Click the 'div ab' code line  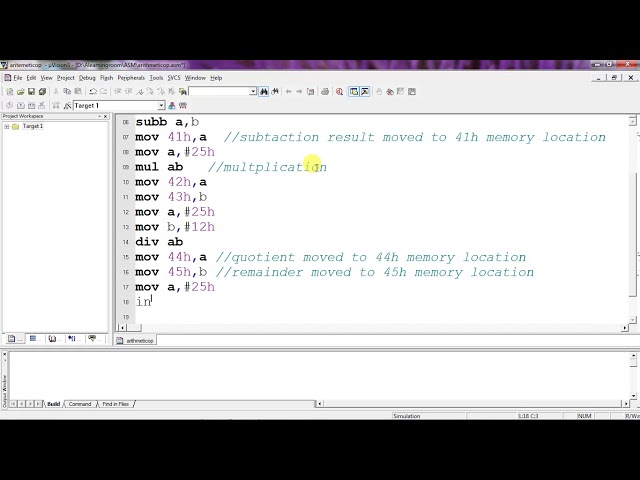tap(159, 242)
